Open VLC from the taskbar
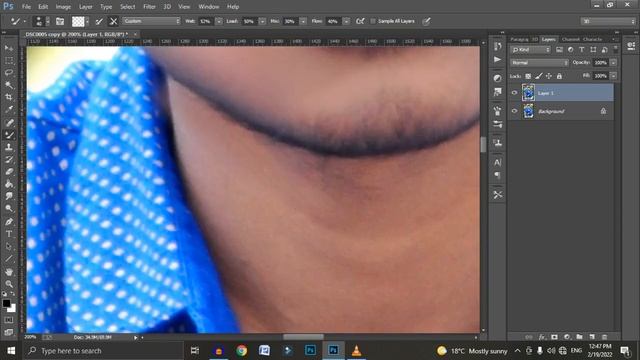Viewport: 640px width, 360px height. coord(356,351)
